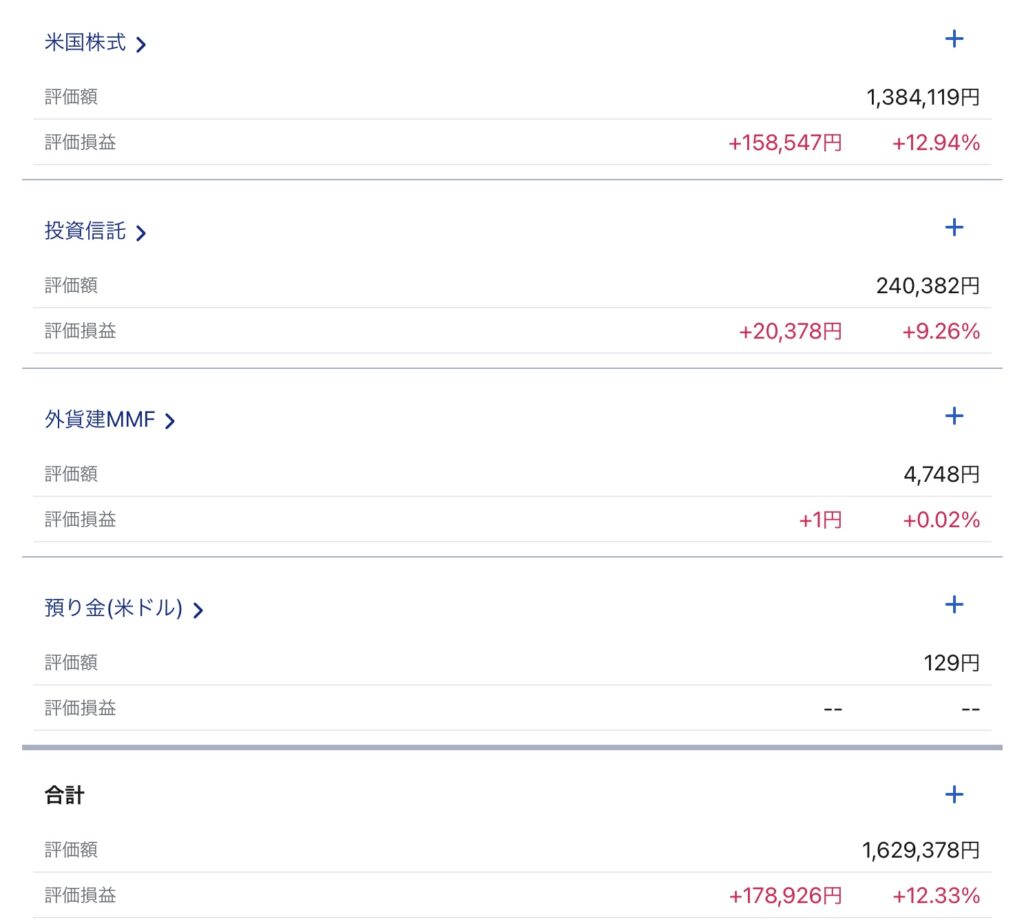Open the 預り金(米ドル) link

(114, 608)
